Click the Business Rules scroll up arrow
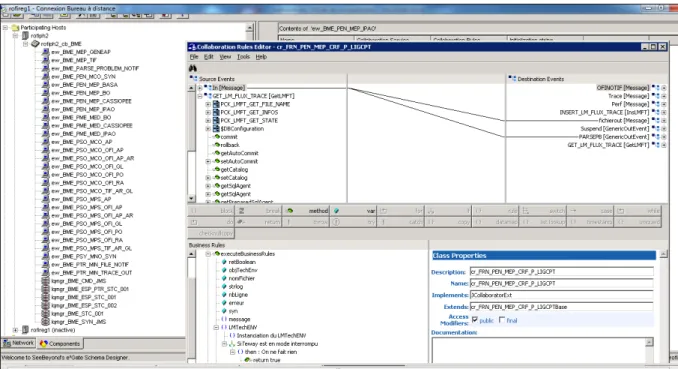The width and height of the screenshot is (678, 369). pyautogui.click(x=191, y=254)
